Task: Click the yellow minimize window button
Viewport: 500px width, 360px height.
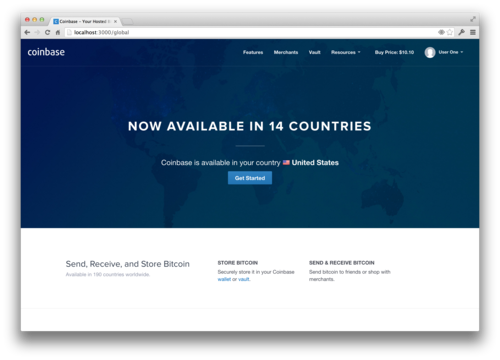Action: pos(34,20)
